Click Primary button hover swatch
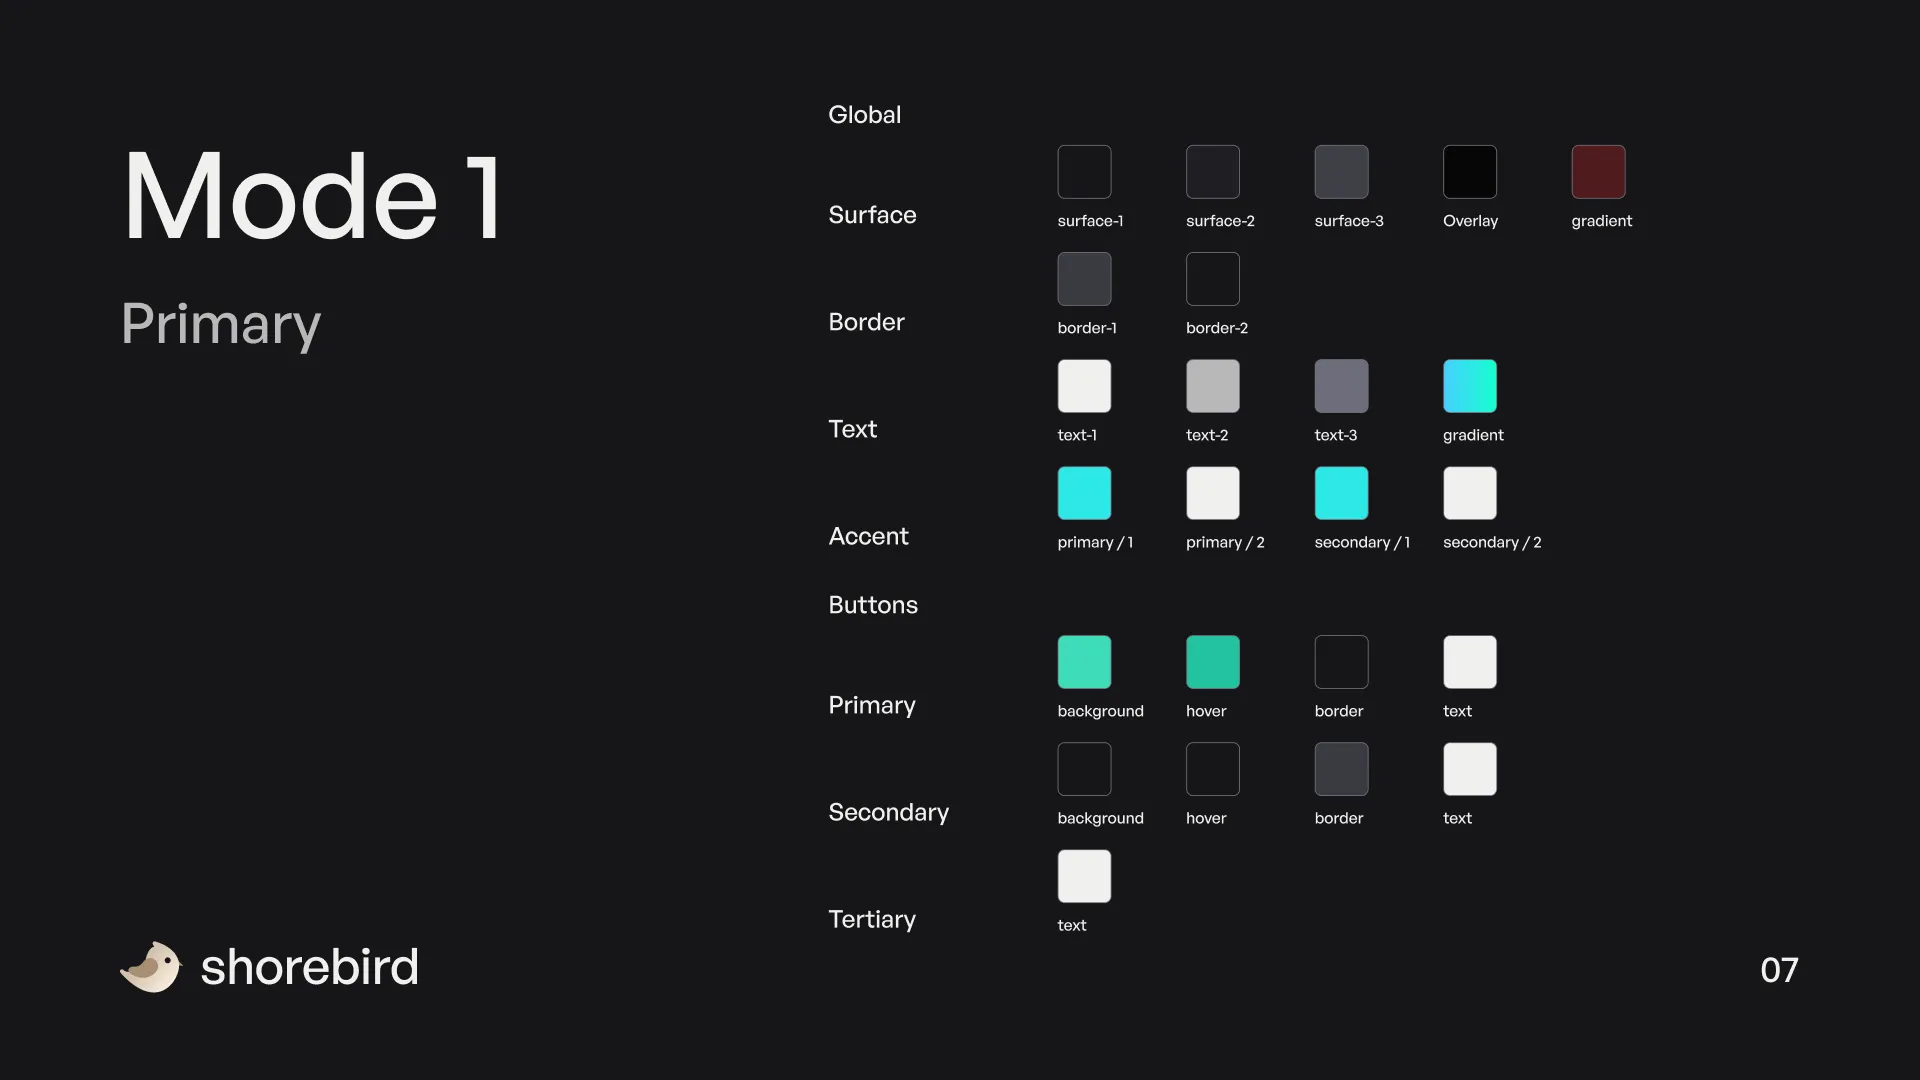1920x1080 pixels. tap(1212, 661)
